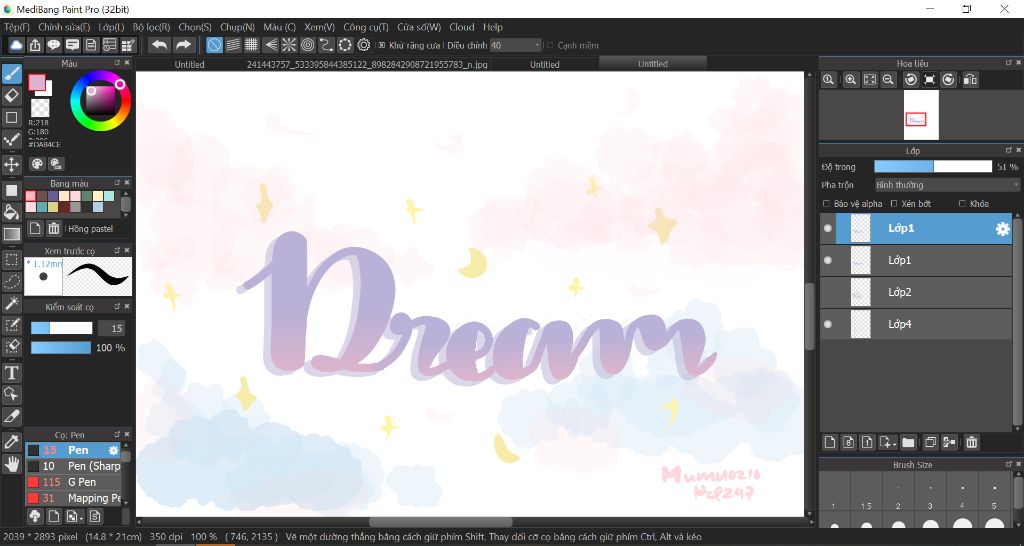Click the canvas vertical scrollbar
Image resolution: width=1024 pixels, height=546 pixels.
tap(810, 317)
